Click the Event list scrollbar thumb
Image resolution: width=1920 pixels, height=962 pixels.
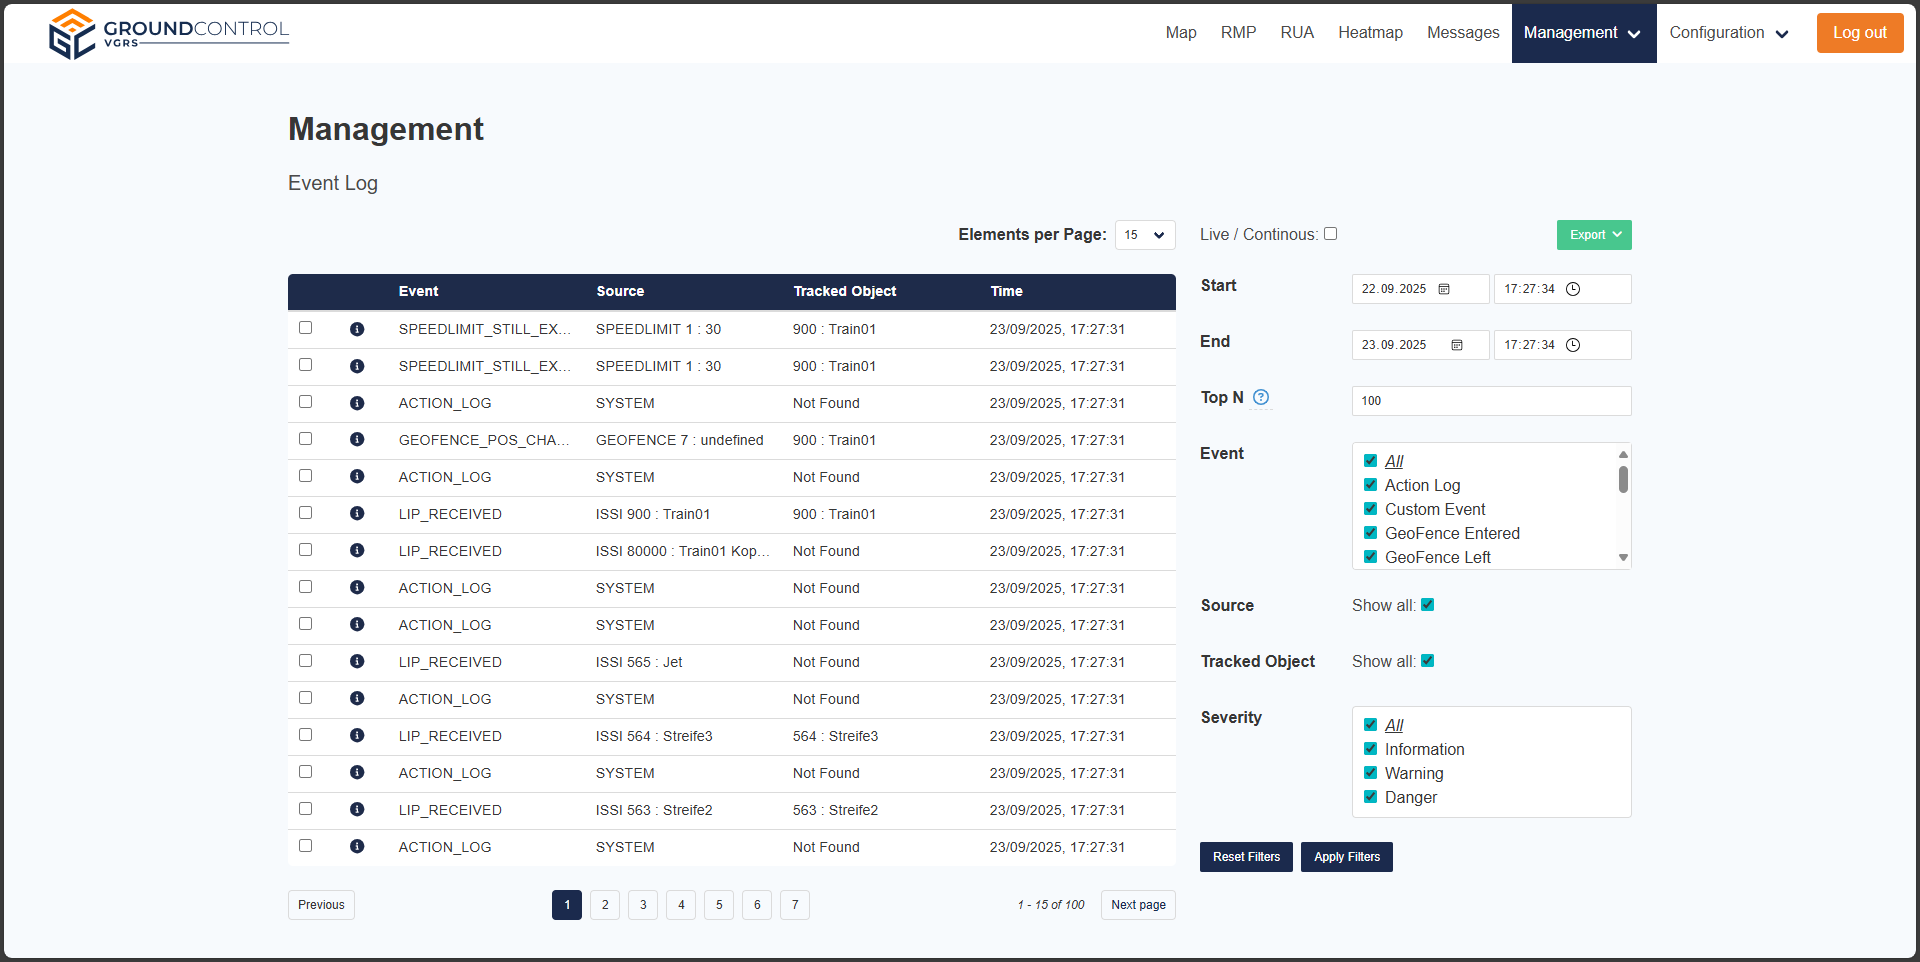click(1623, 480)
